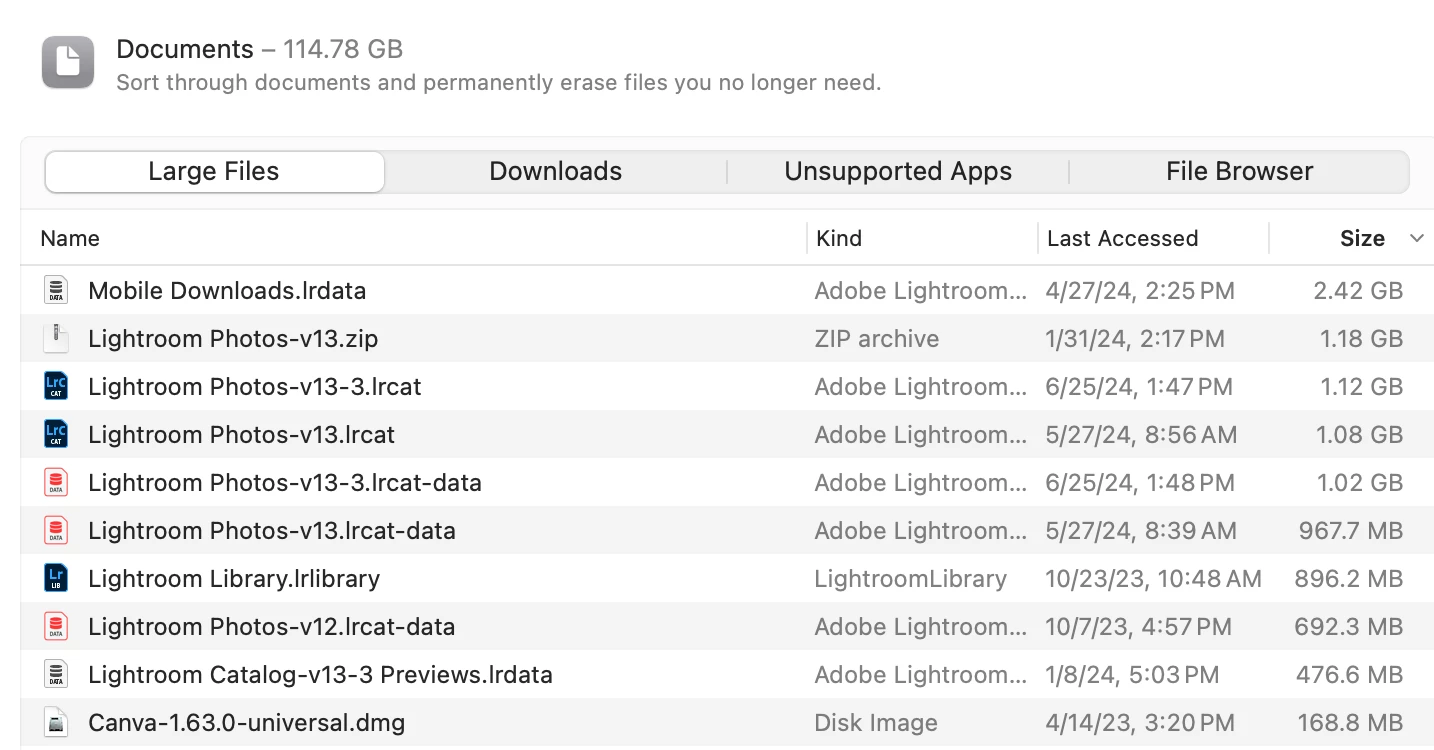
Task: Open the File Browser tab
Action: tap(1239, 172)
